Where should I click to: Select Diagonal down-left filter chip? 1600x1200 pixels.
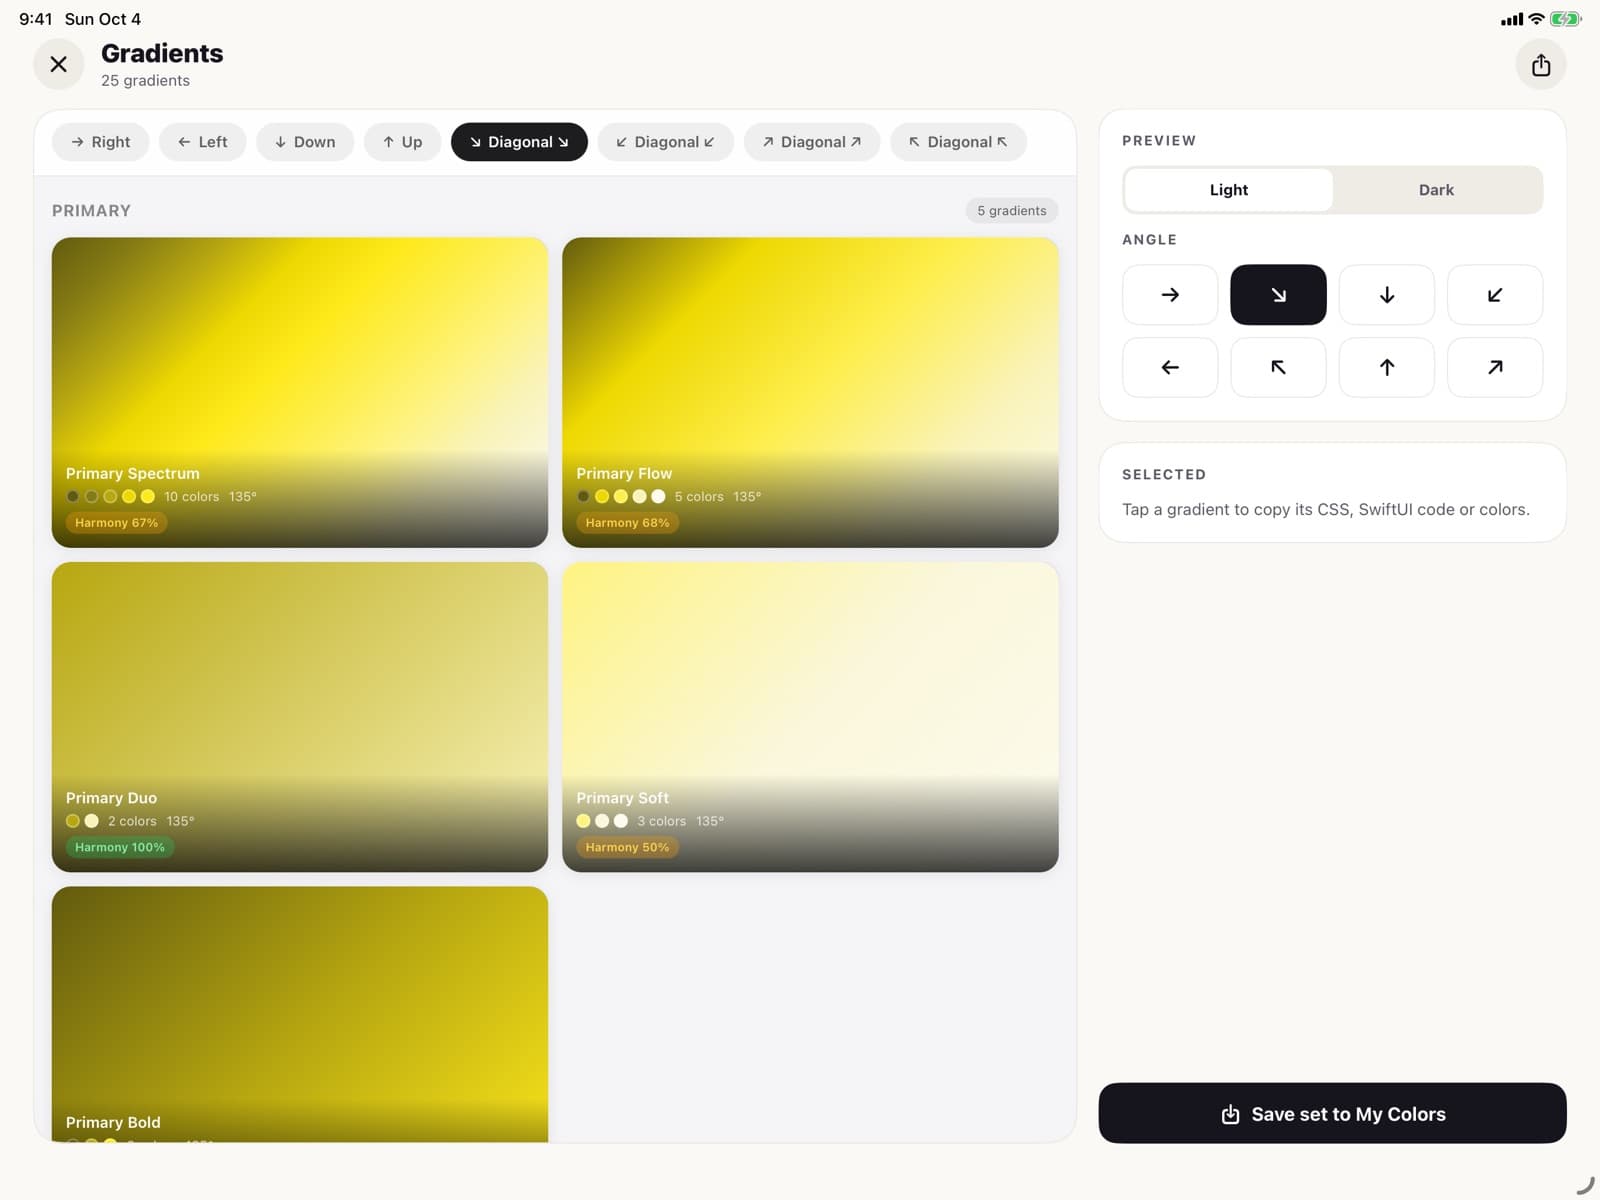pos(666,142)
